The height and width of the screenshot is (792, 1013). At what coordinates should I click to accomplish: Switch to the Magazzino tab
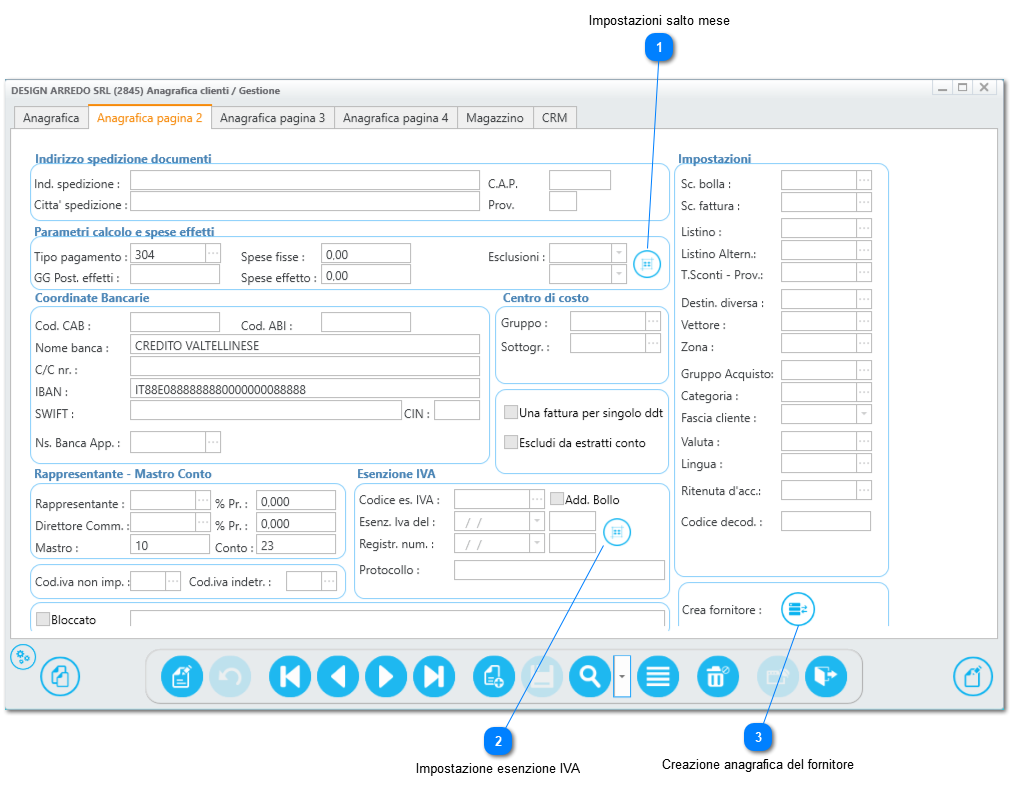click(495, 118)
